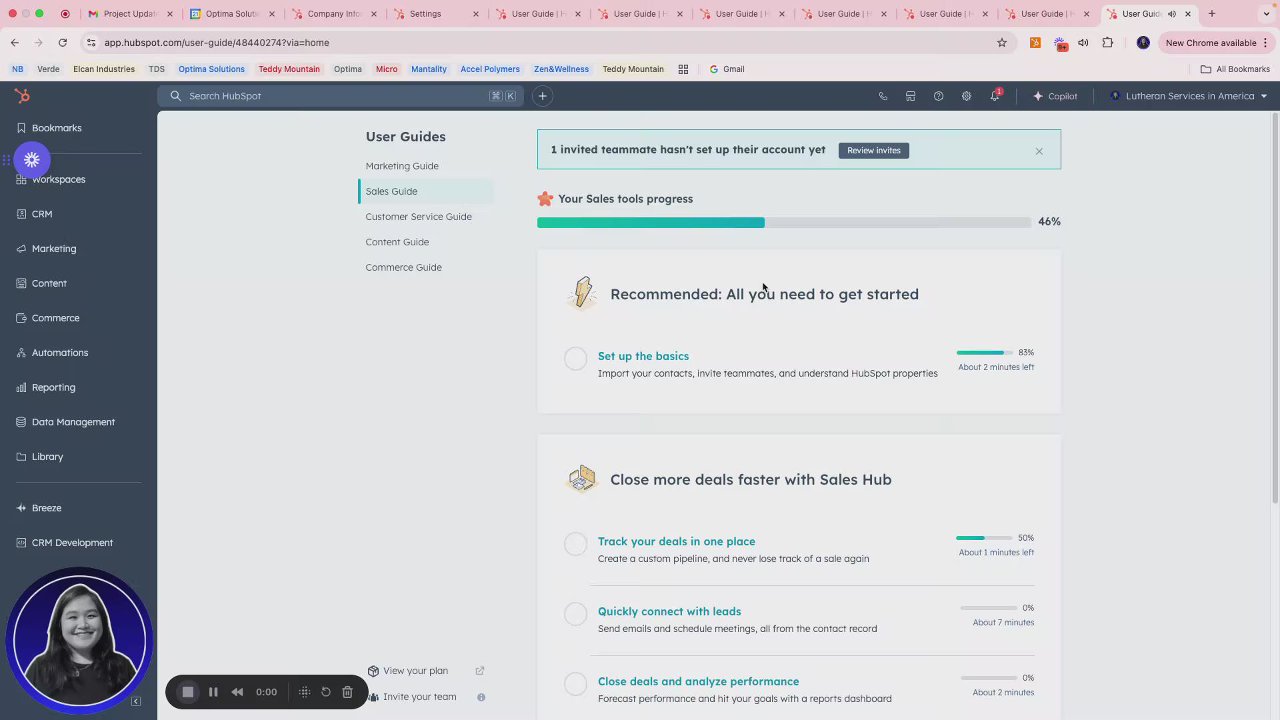Viewport: 1280px width, 720px height.
Task: Pause the screen recording
Action: [x=213, y=692]
